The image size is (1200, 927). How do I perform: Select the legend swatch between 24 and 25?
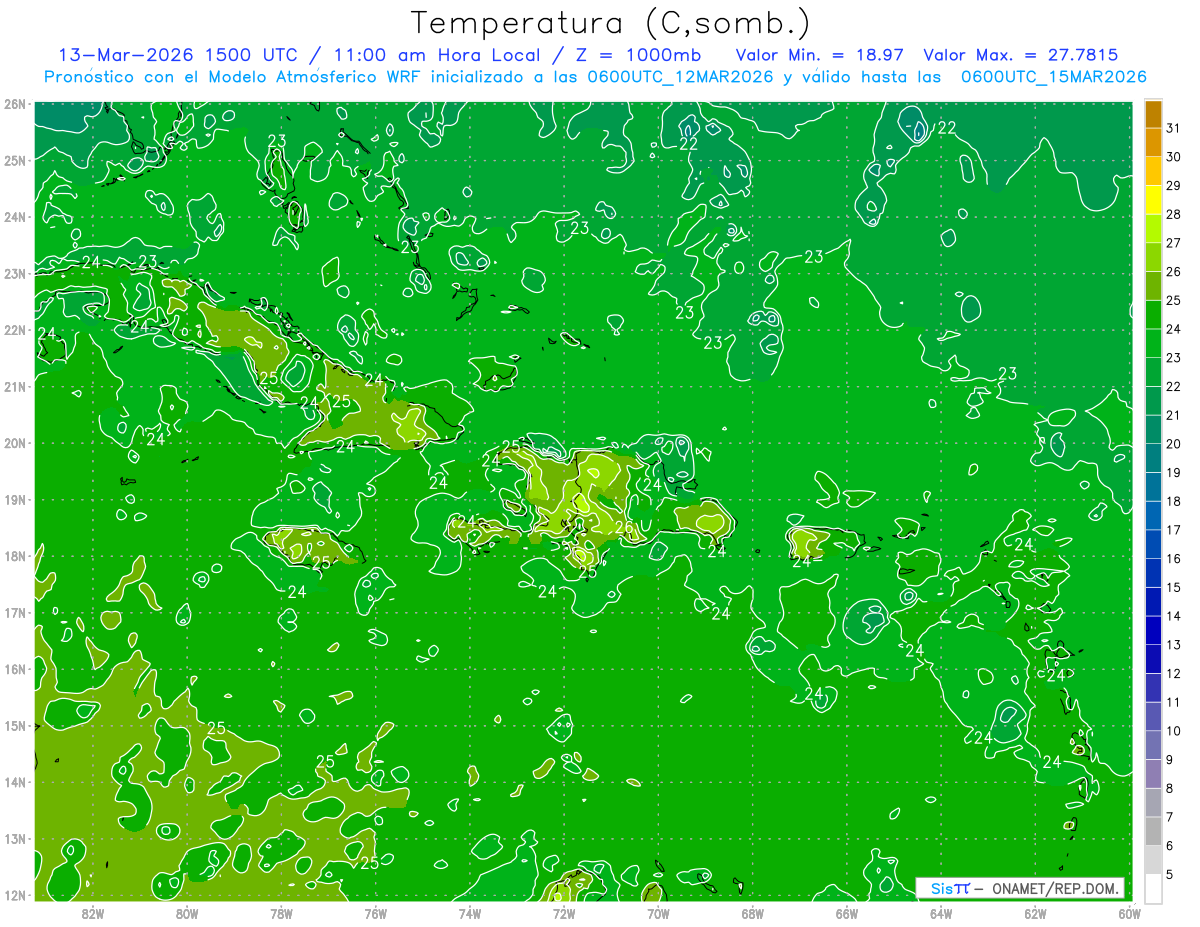(x=1153, y=315)
